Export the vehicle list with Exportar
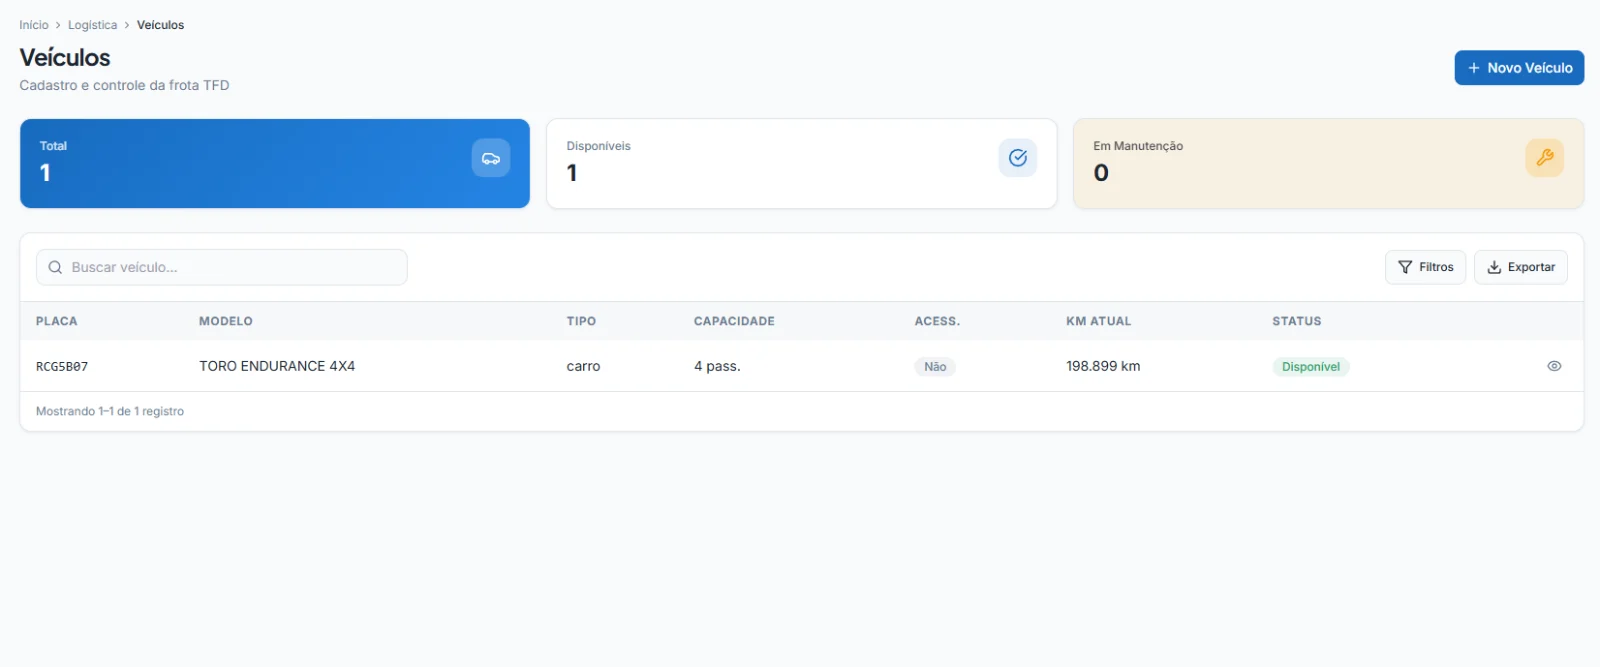This screenshot has width=1600, height=667. (1520, 267)
